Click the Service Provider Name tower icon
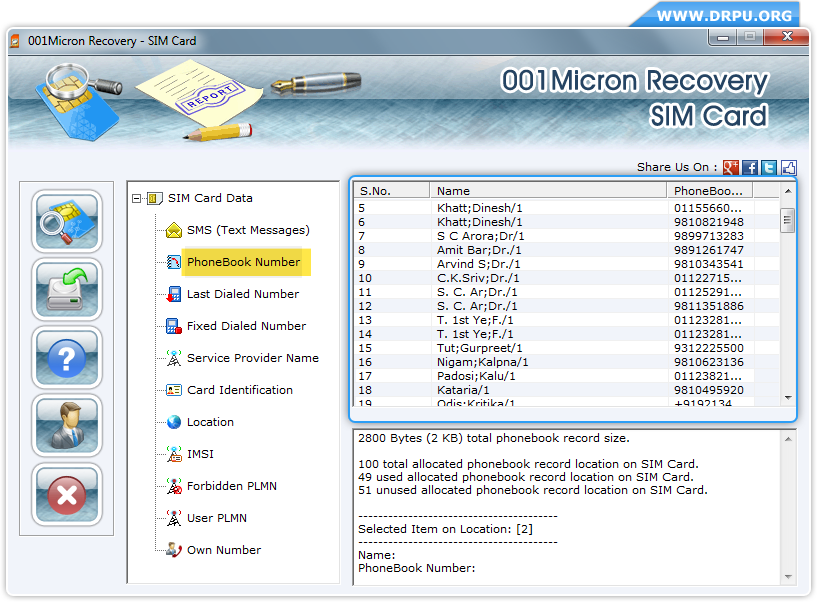The width and height of the screenshot is (817, 602). (x=174, y=358)
